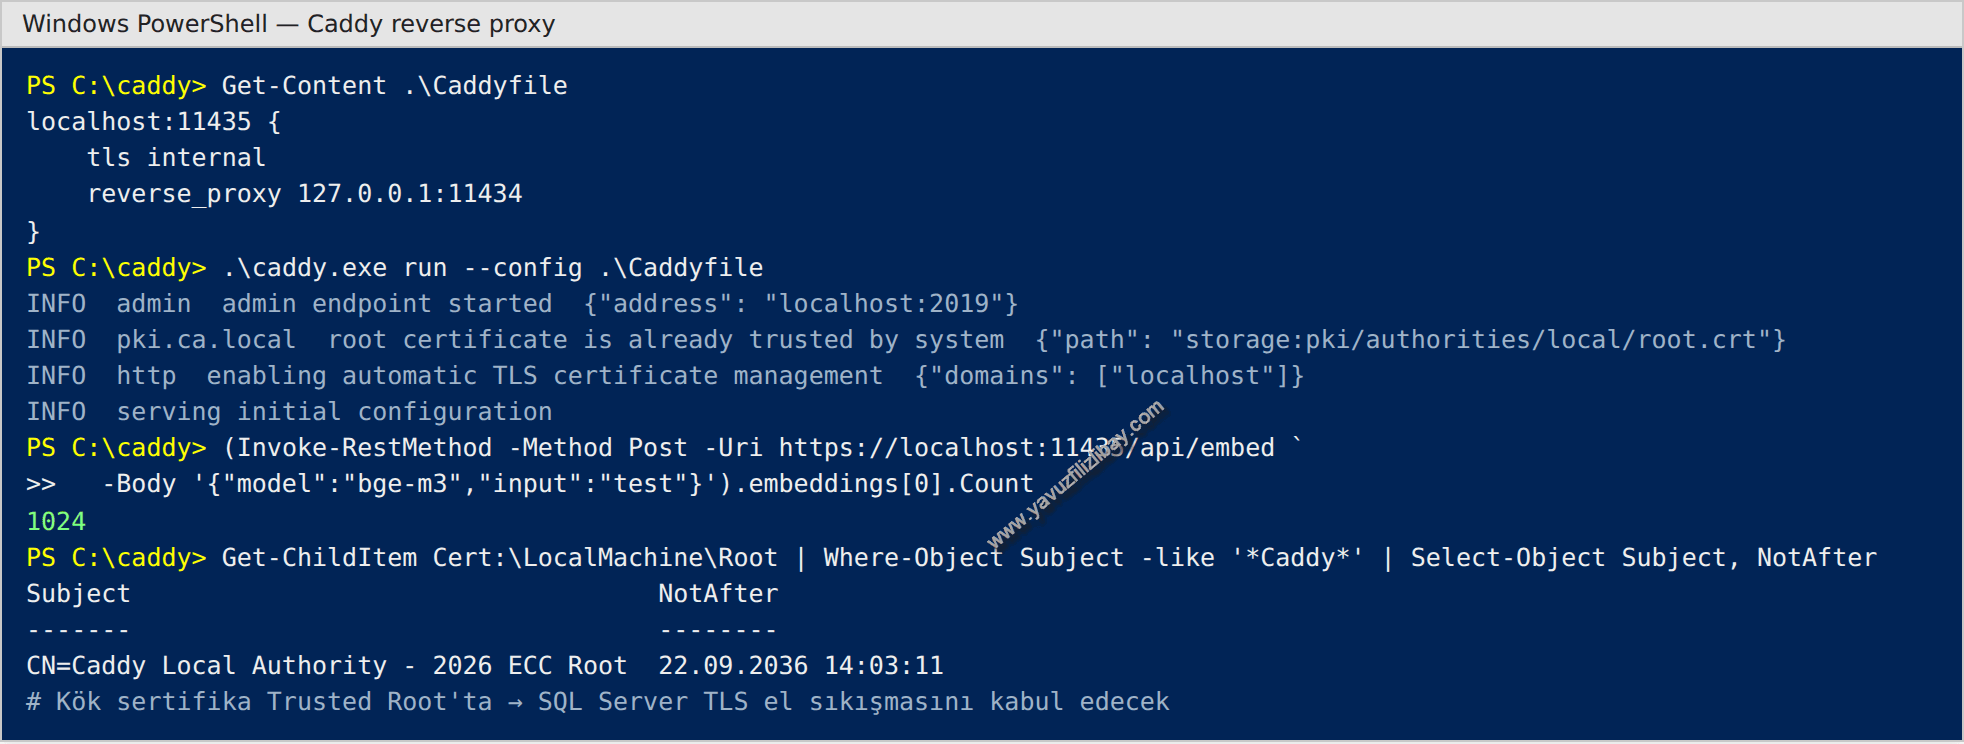Viewport: 1964px width, 744px height.
Task: Click the 'serving initial configuration' log line
Action: 289,412
